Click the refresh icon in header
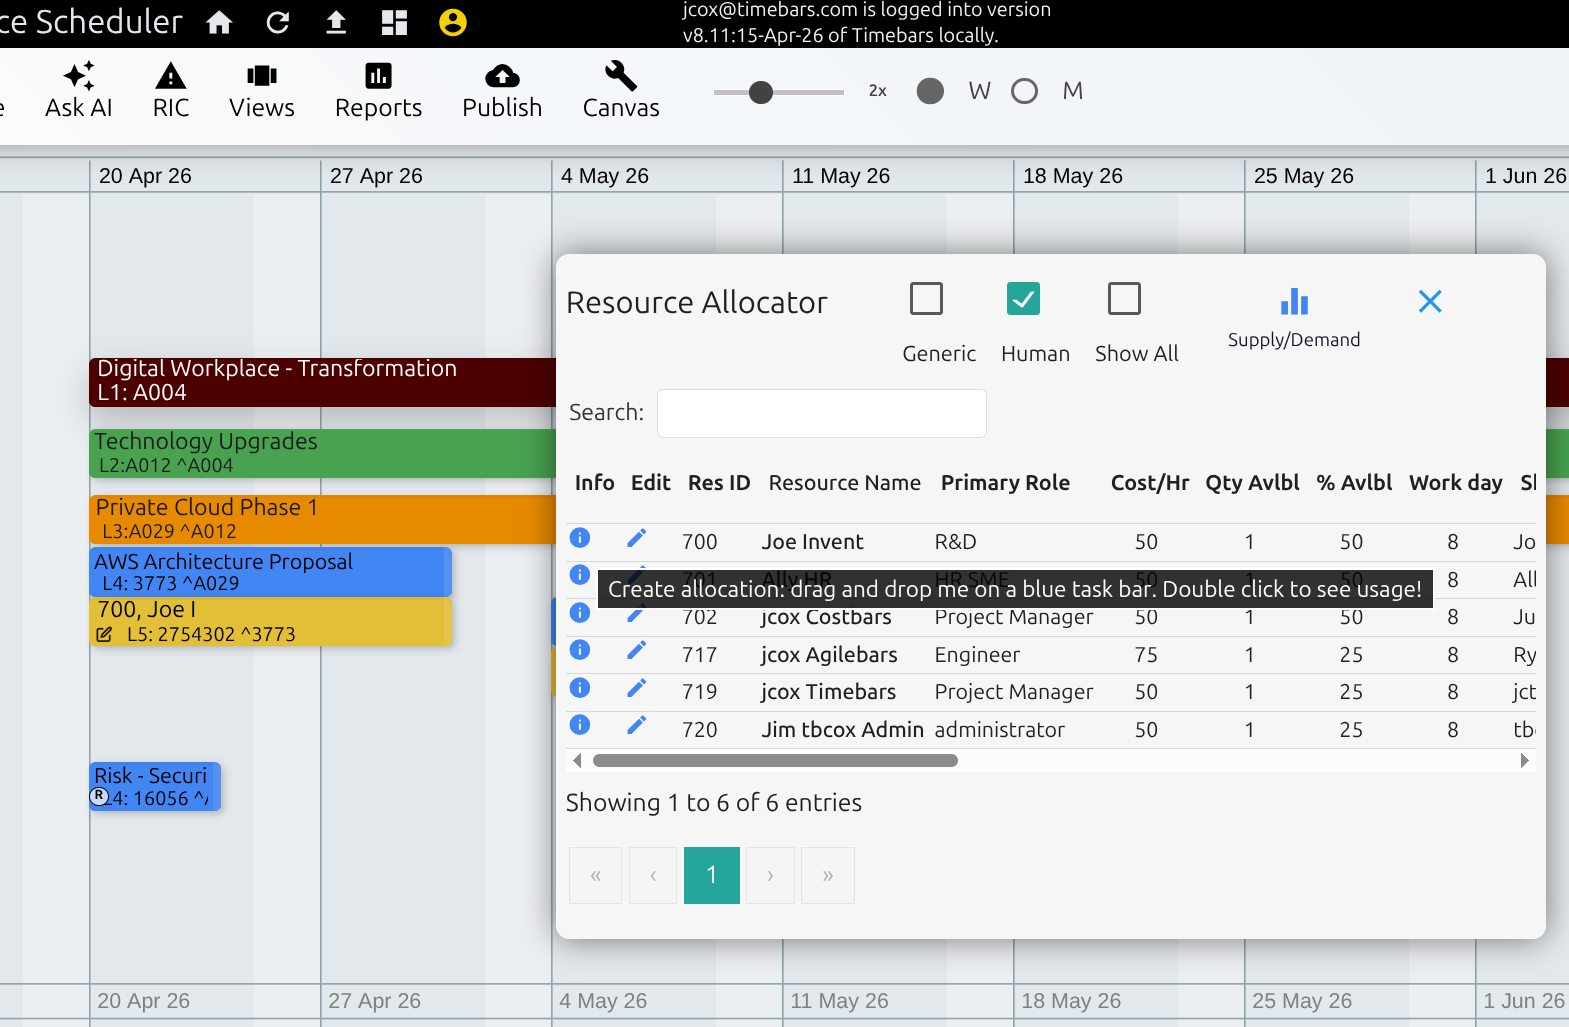Image resolution: width=1569 pixels, height=1027 pixels. click(278, 22)
